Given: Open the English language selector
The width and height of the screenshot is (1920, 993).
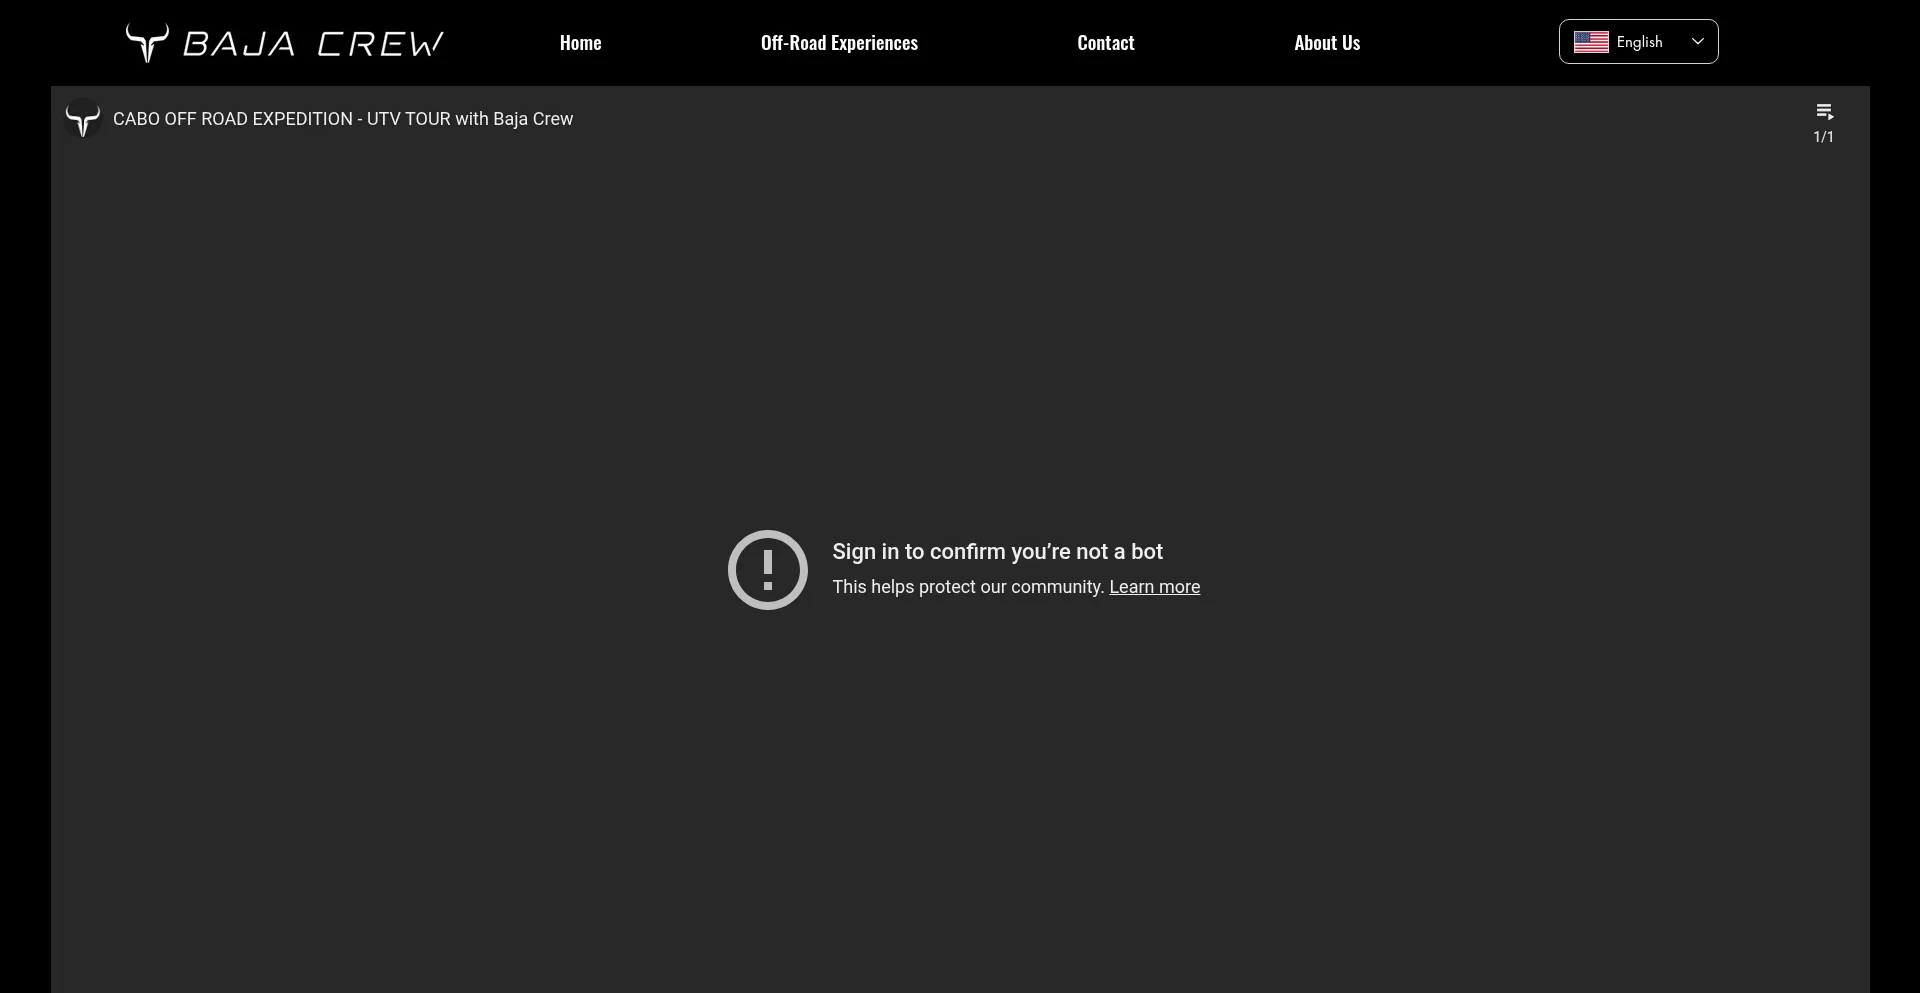Looking at the screenshot, I should pyautogui.click(x=1638, y=42).
